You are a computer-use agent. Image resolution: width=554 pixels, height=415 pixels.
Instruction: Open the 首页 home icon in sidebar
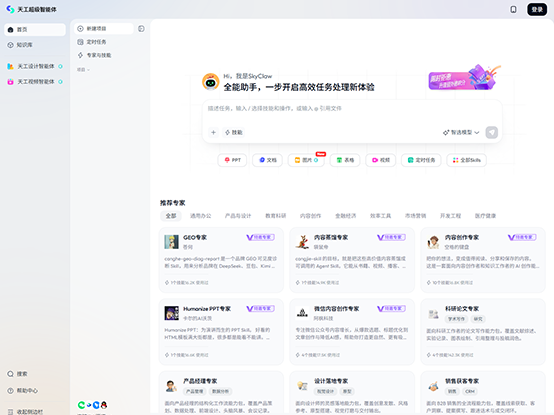[11, 30]
